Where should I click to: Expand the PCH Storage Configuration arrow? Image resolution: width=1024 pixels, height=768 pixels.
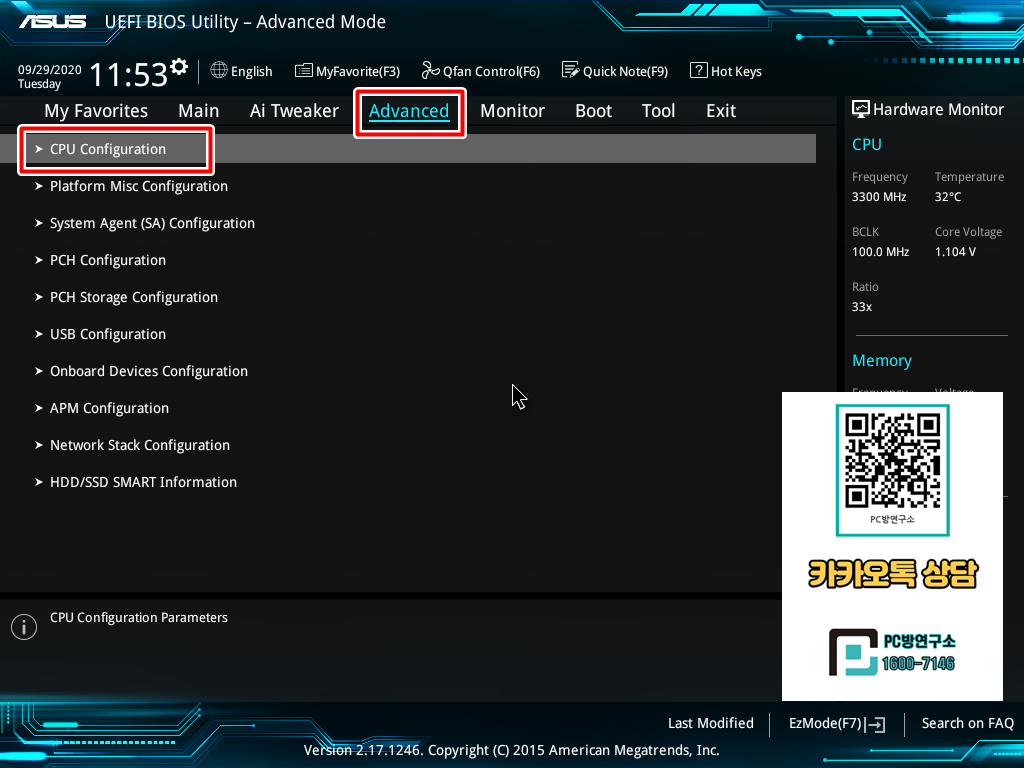[39, 297]
